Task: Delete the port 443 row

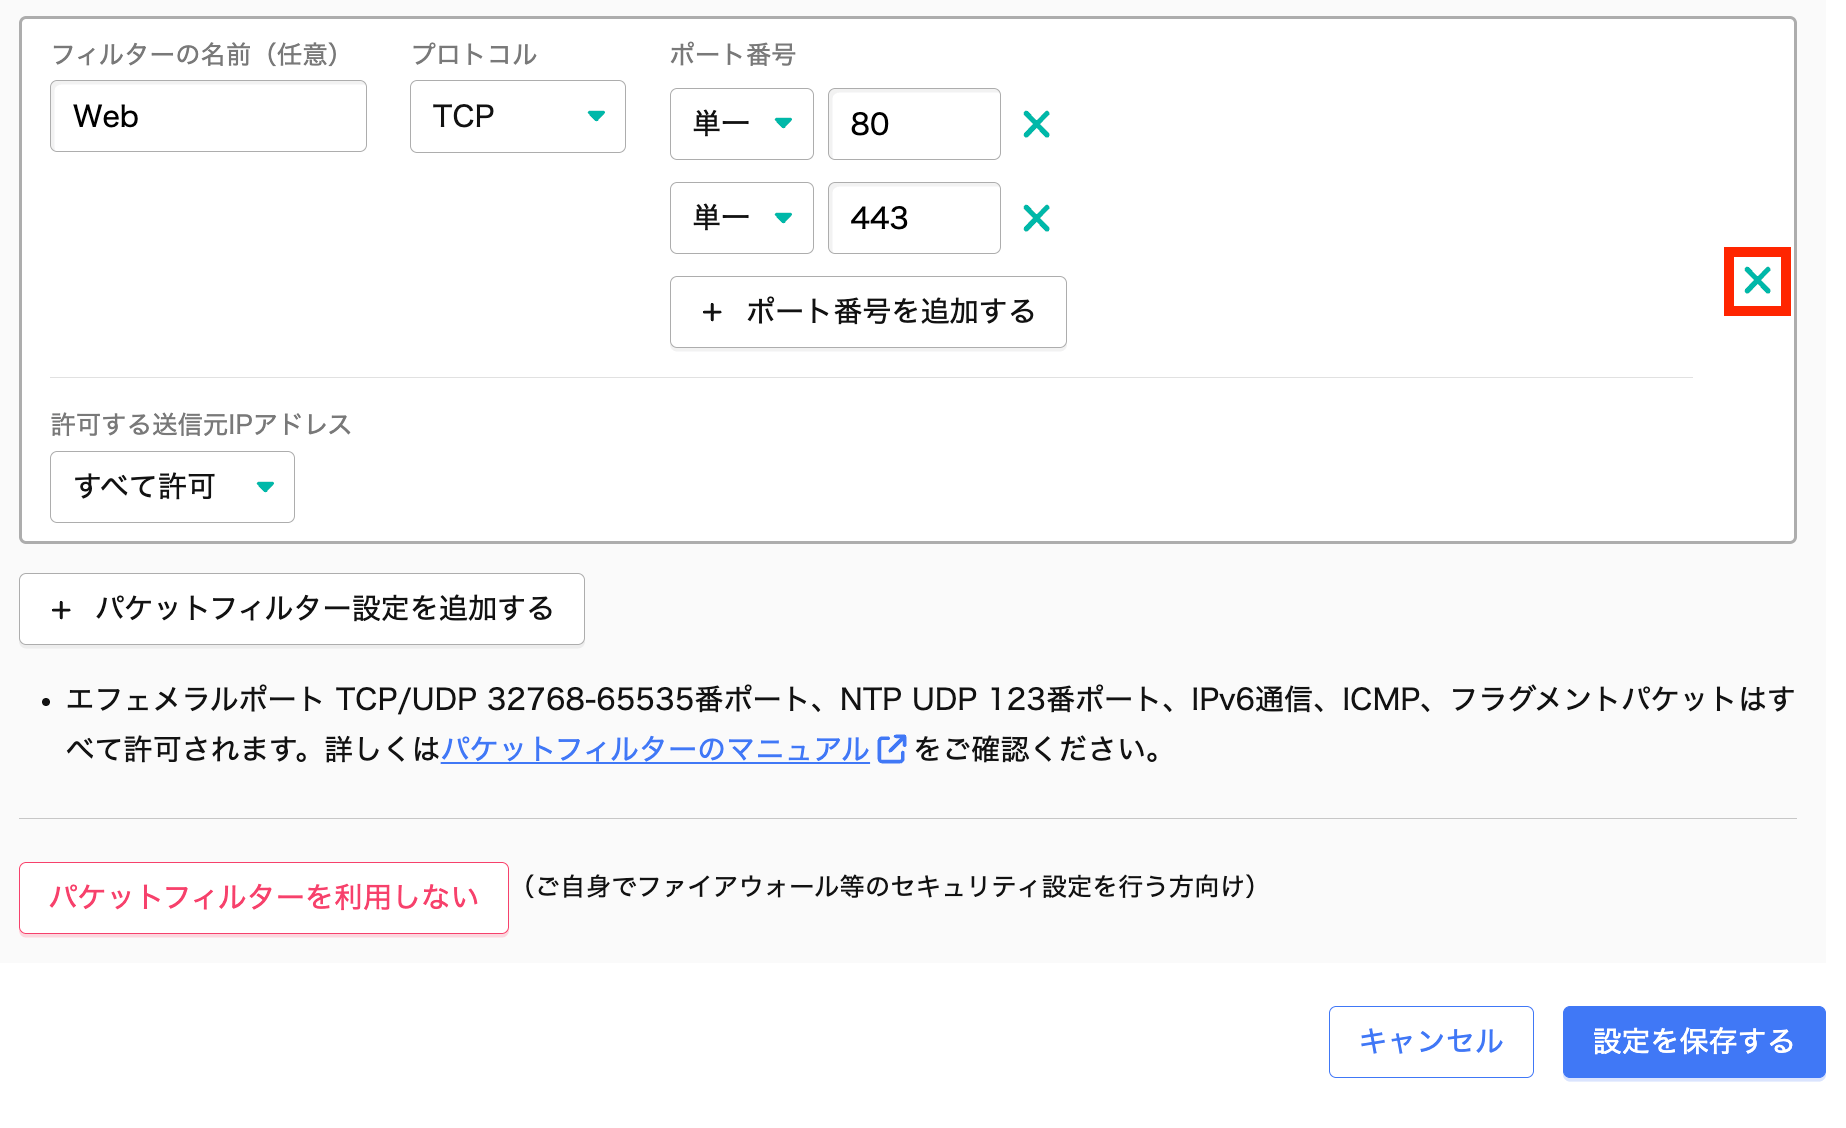Action: pyautogui.click(x=1036, y=218)
